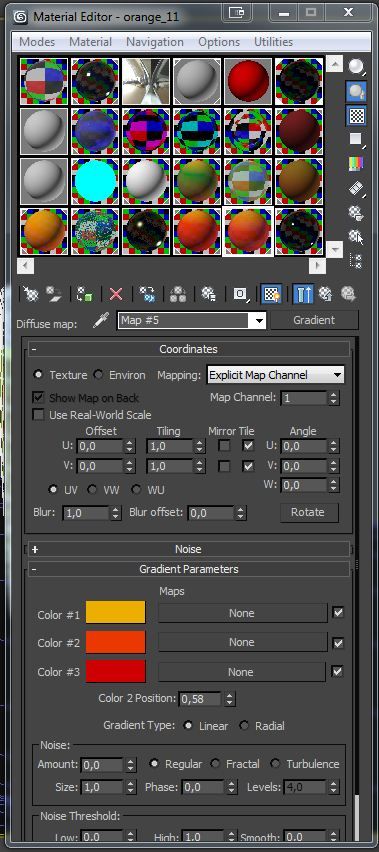Collapse the Gradient Parameters rollout
This screenshot has width=379, height=852.
(188, 569)
